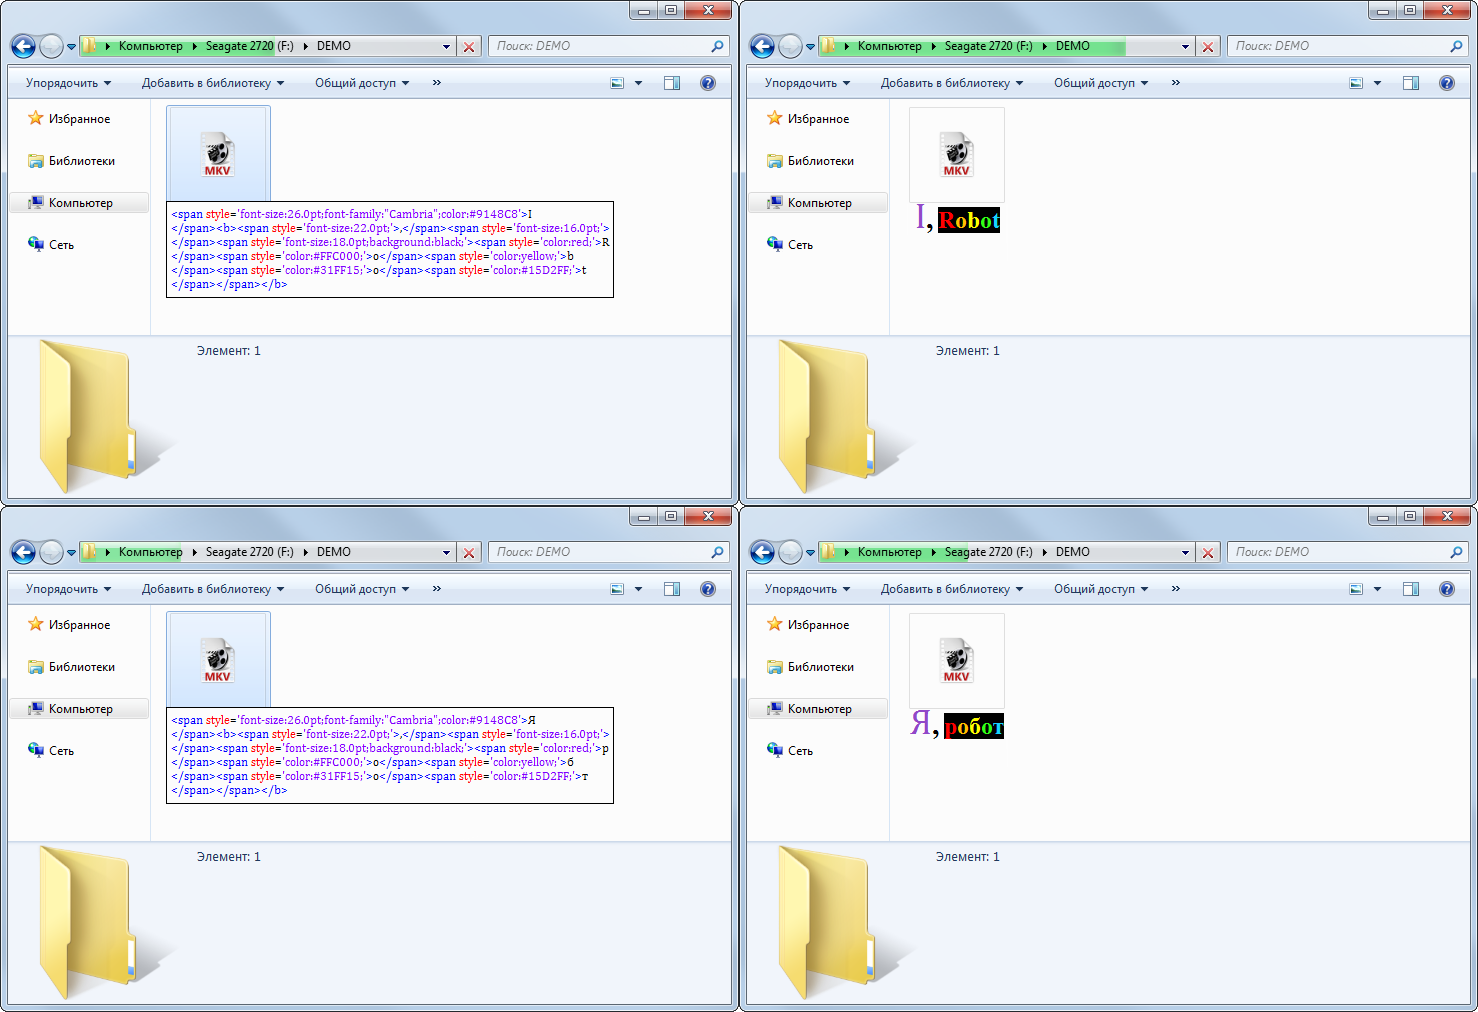Open recent pages arrow in bottom-left window
The width and height of the screenshot is (1478, 1012).
coord(71,553)
